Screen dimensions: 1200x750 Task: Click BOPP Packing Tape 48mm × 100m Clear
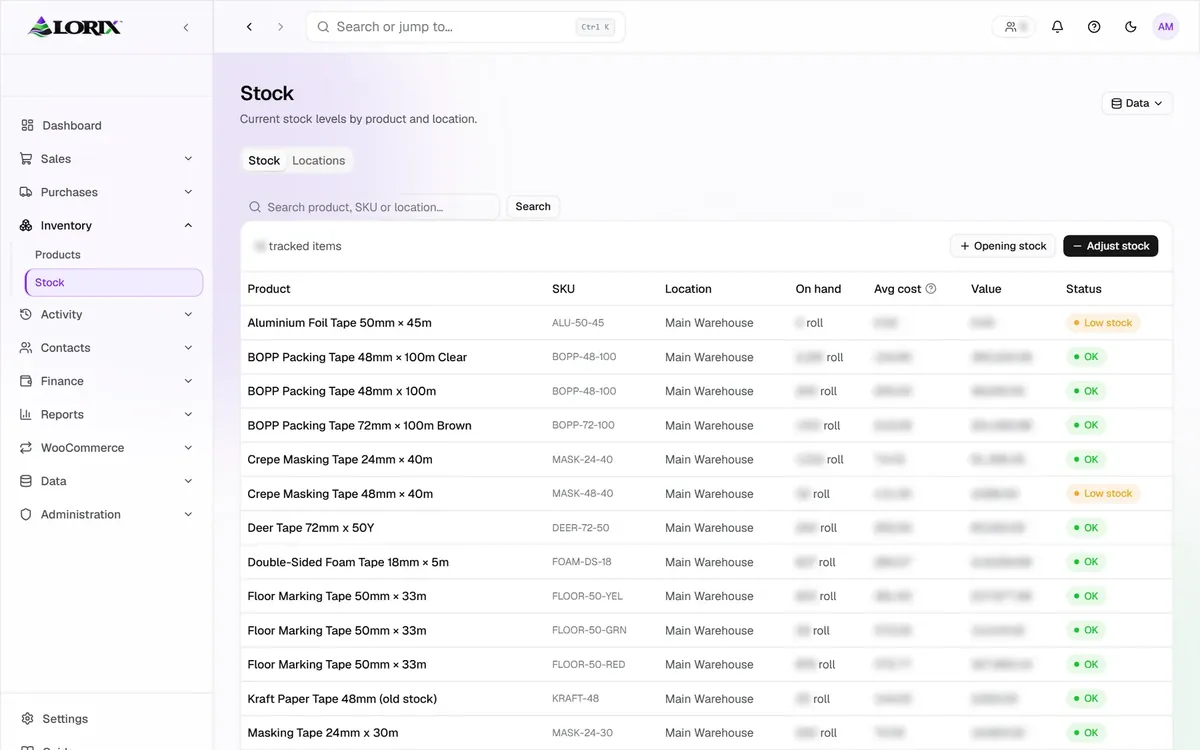(357, 357)
